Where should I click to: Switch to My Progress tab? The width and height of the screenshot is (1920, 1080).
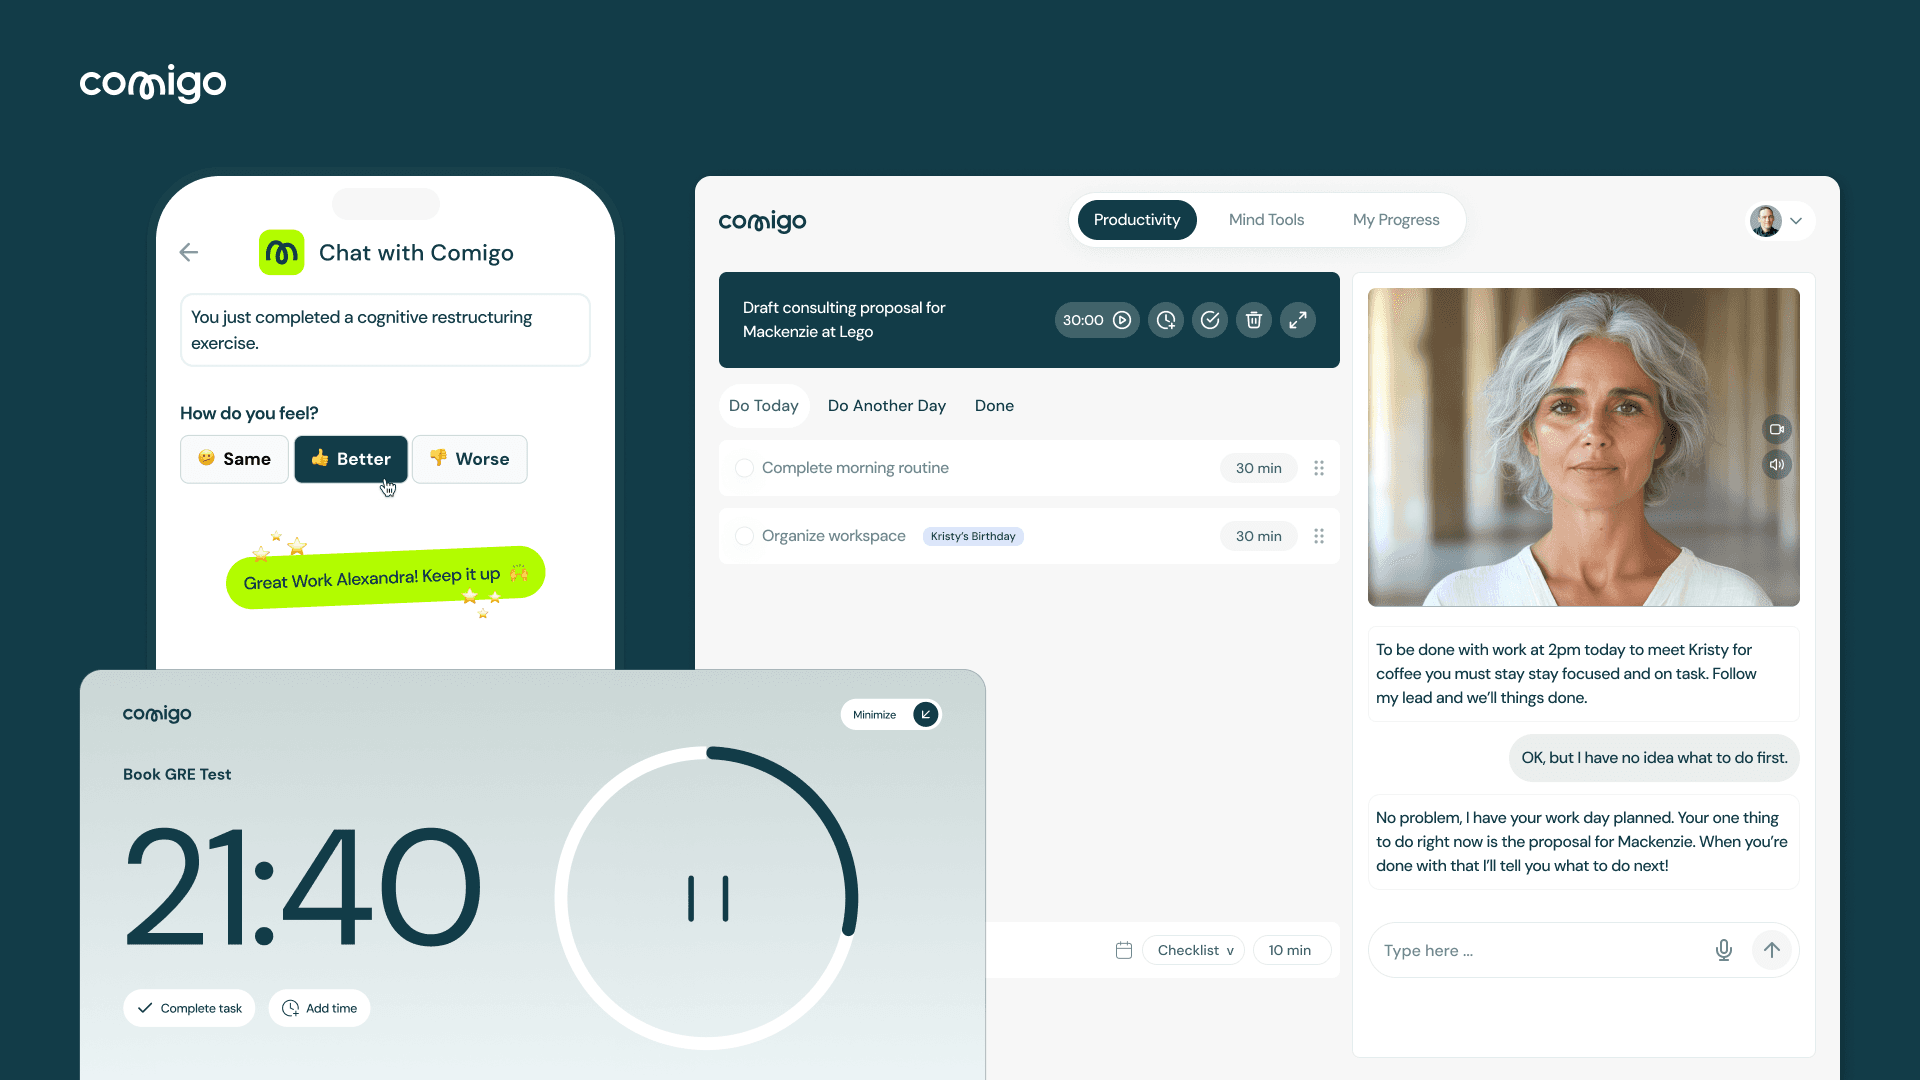[x=1395, y=220]
